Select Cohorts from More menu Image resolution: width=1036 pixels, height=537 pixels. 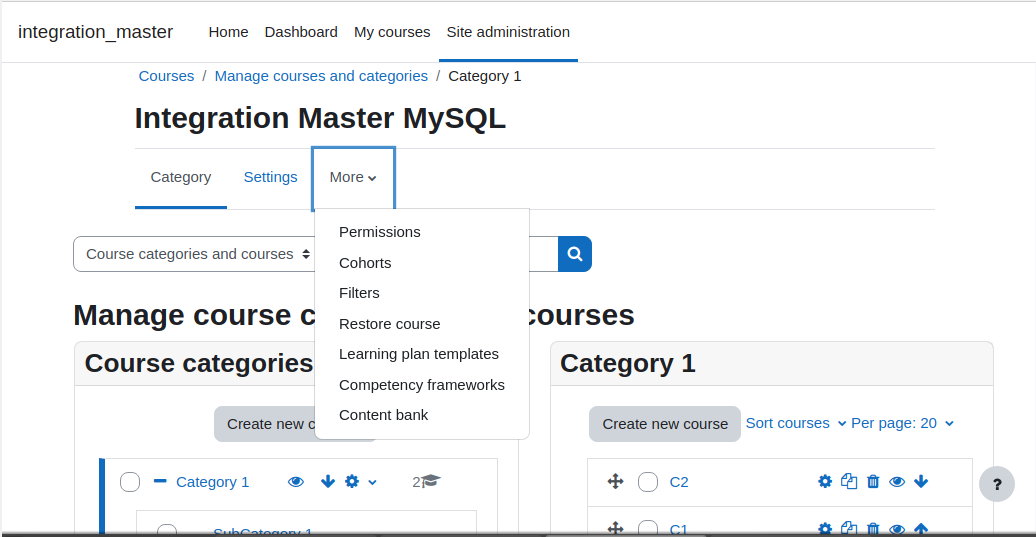[x=365, y=263]
